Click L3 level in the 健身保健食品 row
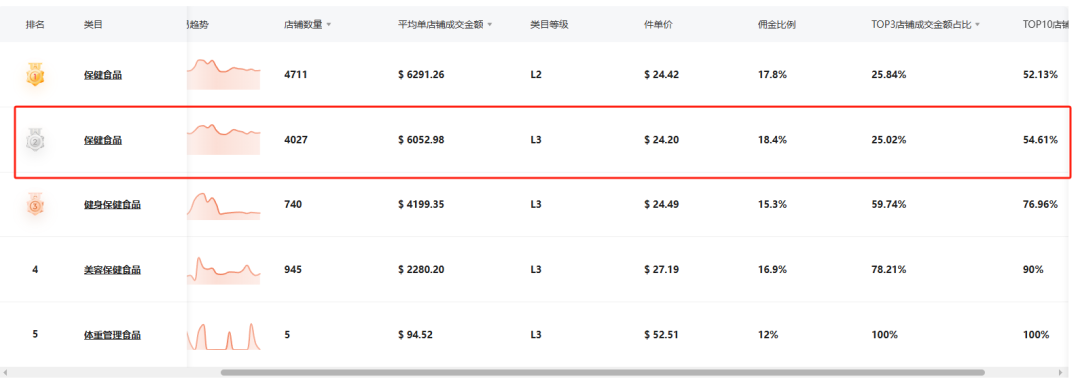 (x=536, y=205)
